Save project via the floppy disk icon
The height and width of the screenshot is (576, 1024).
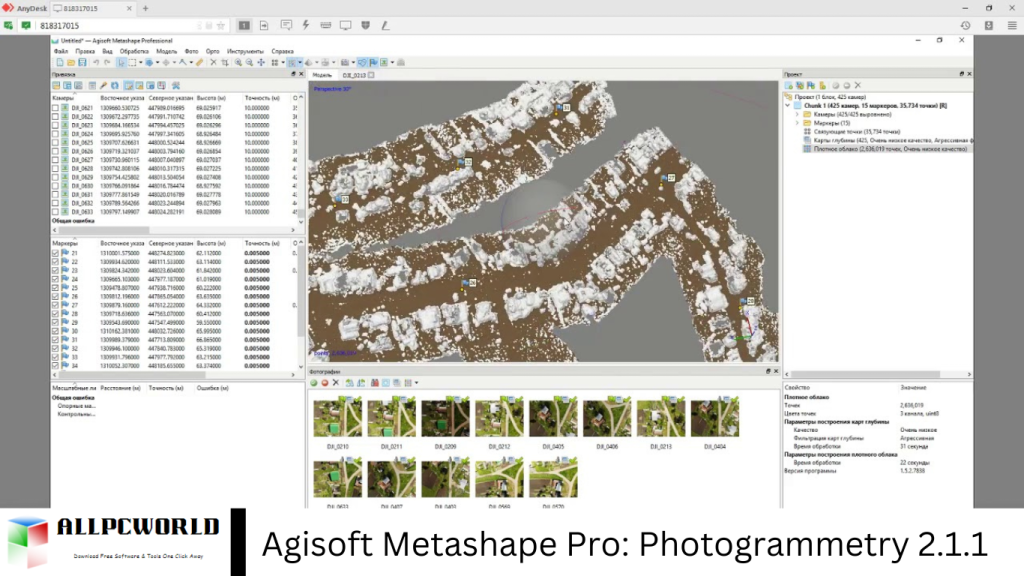[x=82, y=63]
